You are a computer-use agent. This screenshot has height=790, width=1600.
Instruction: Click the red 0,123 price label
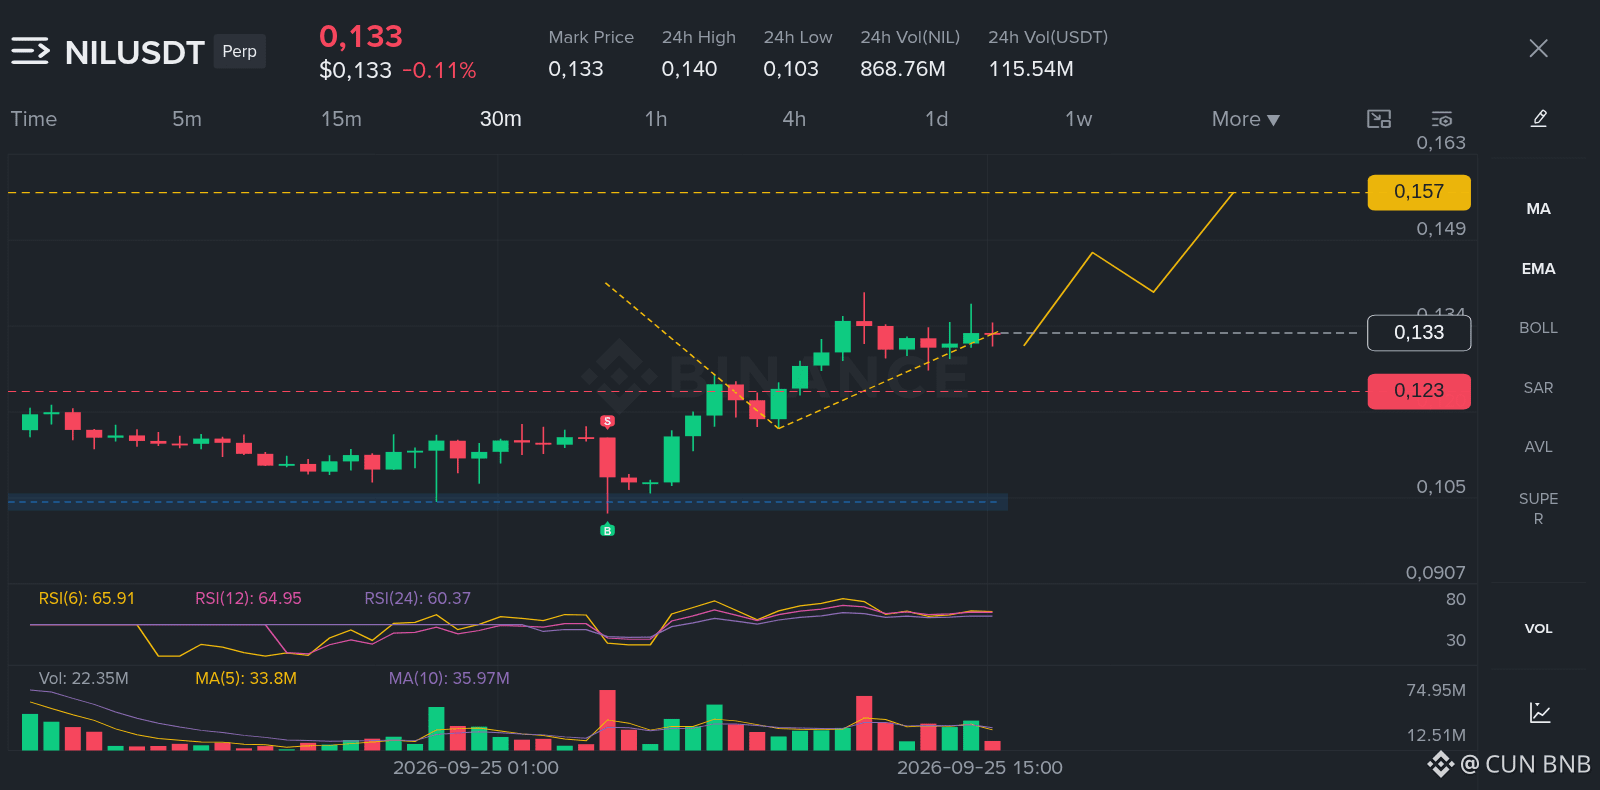point(1419,391)
